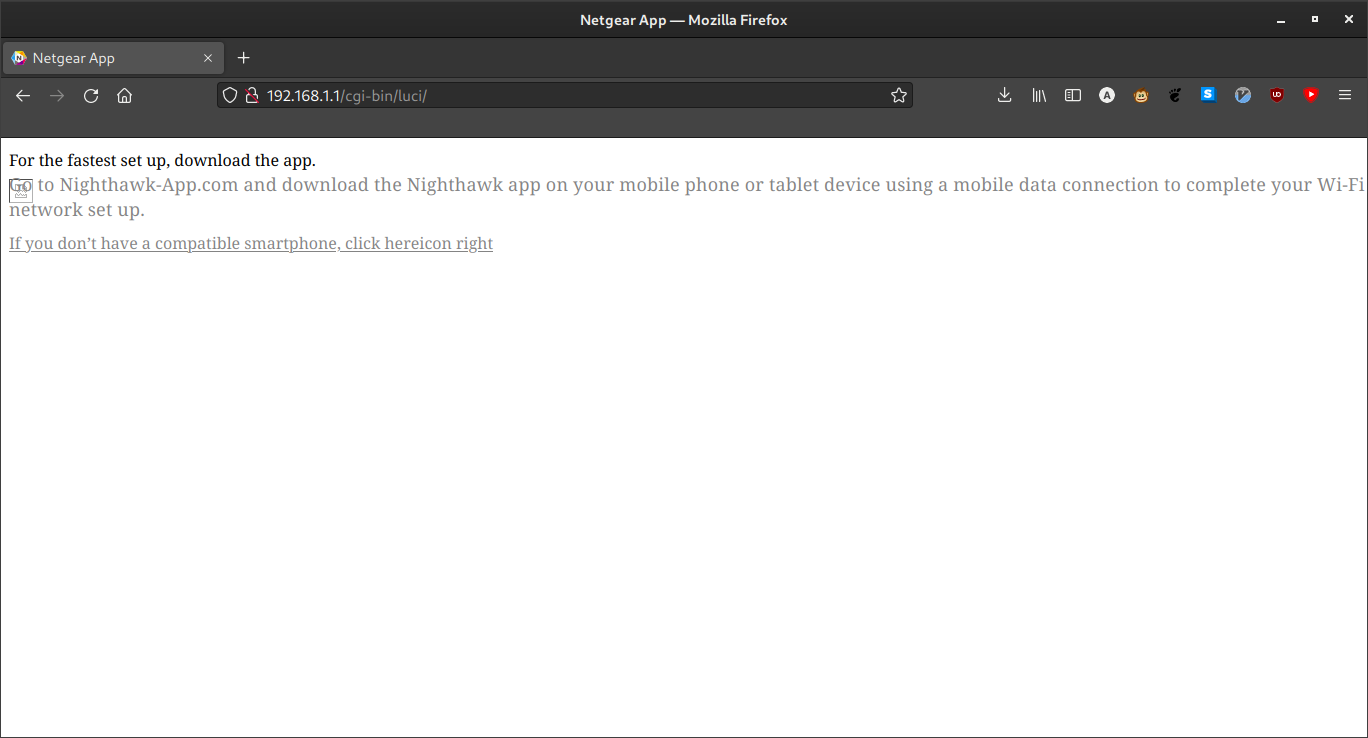The image size is (1368, 738).
Task: Open the Downloads panel
Action: (x=1005, y=96)
